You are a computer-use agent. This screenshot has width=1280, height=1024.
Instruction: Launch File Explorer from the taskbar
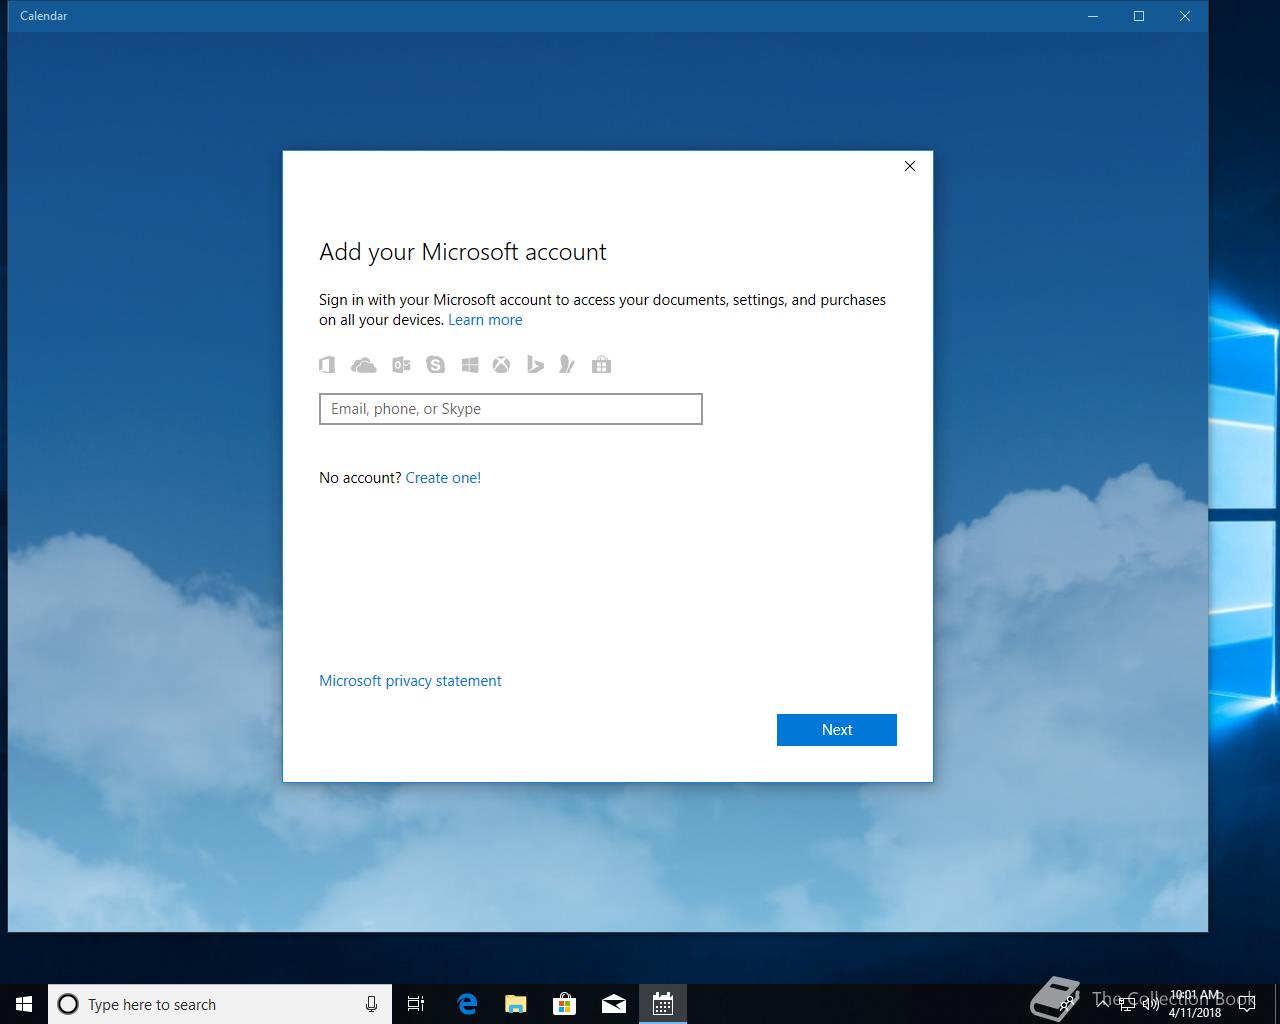pyautogui.click(x=516, y=1004)
